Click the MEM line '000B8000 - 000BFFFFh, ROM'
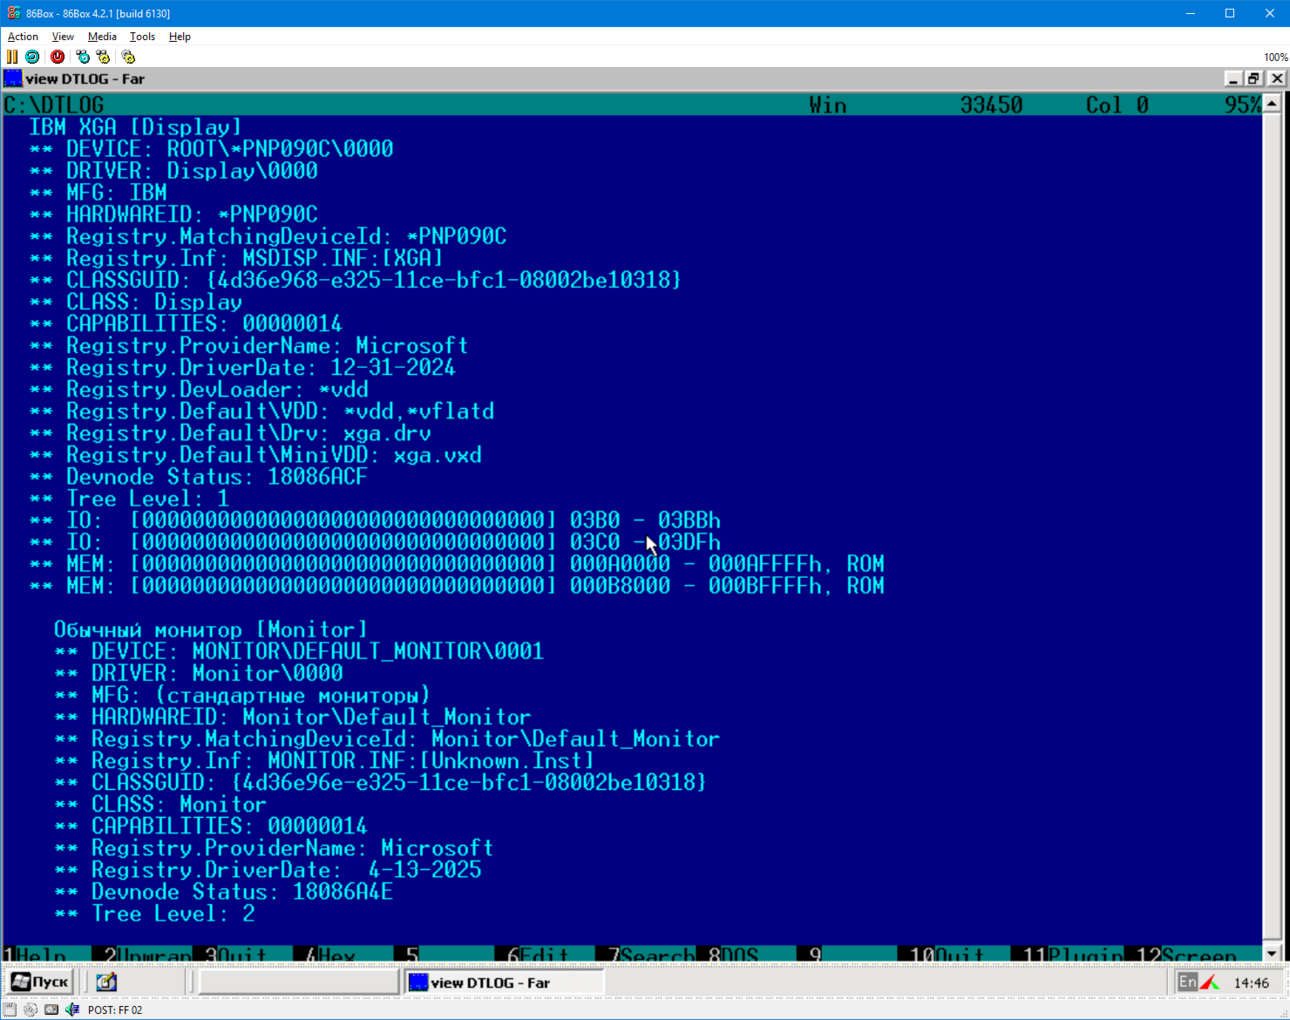This screenshot has height=1020, width=1290. (456, 586)
